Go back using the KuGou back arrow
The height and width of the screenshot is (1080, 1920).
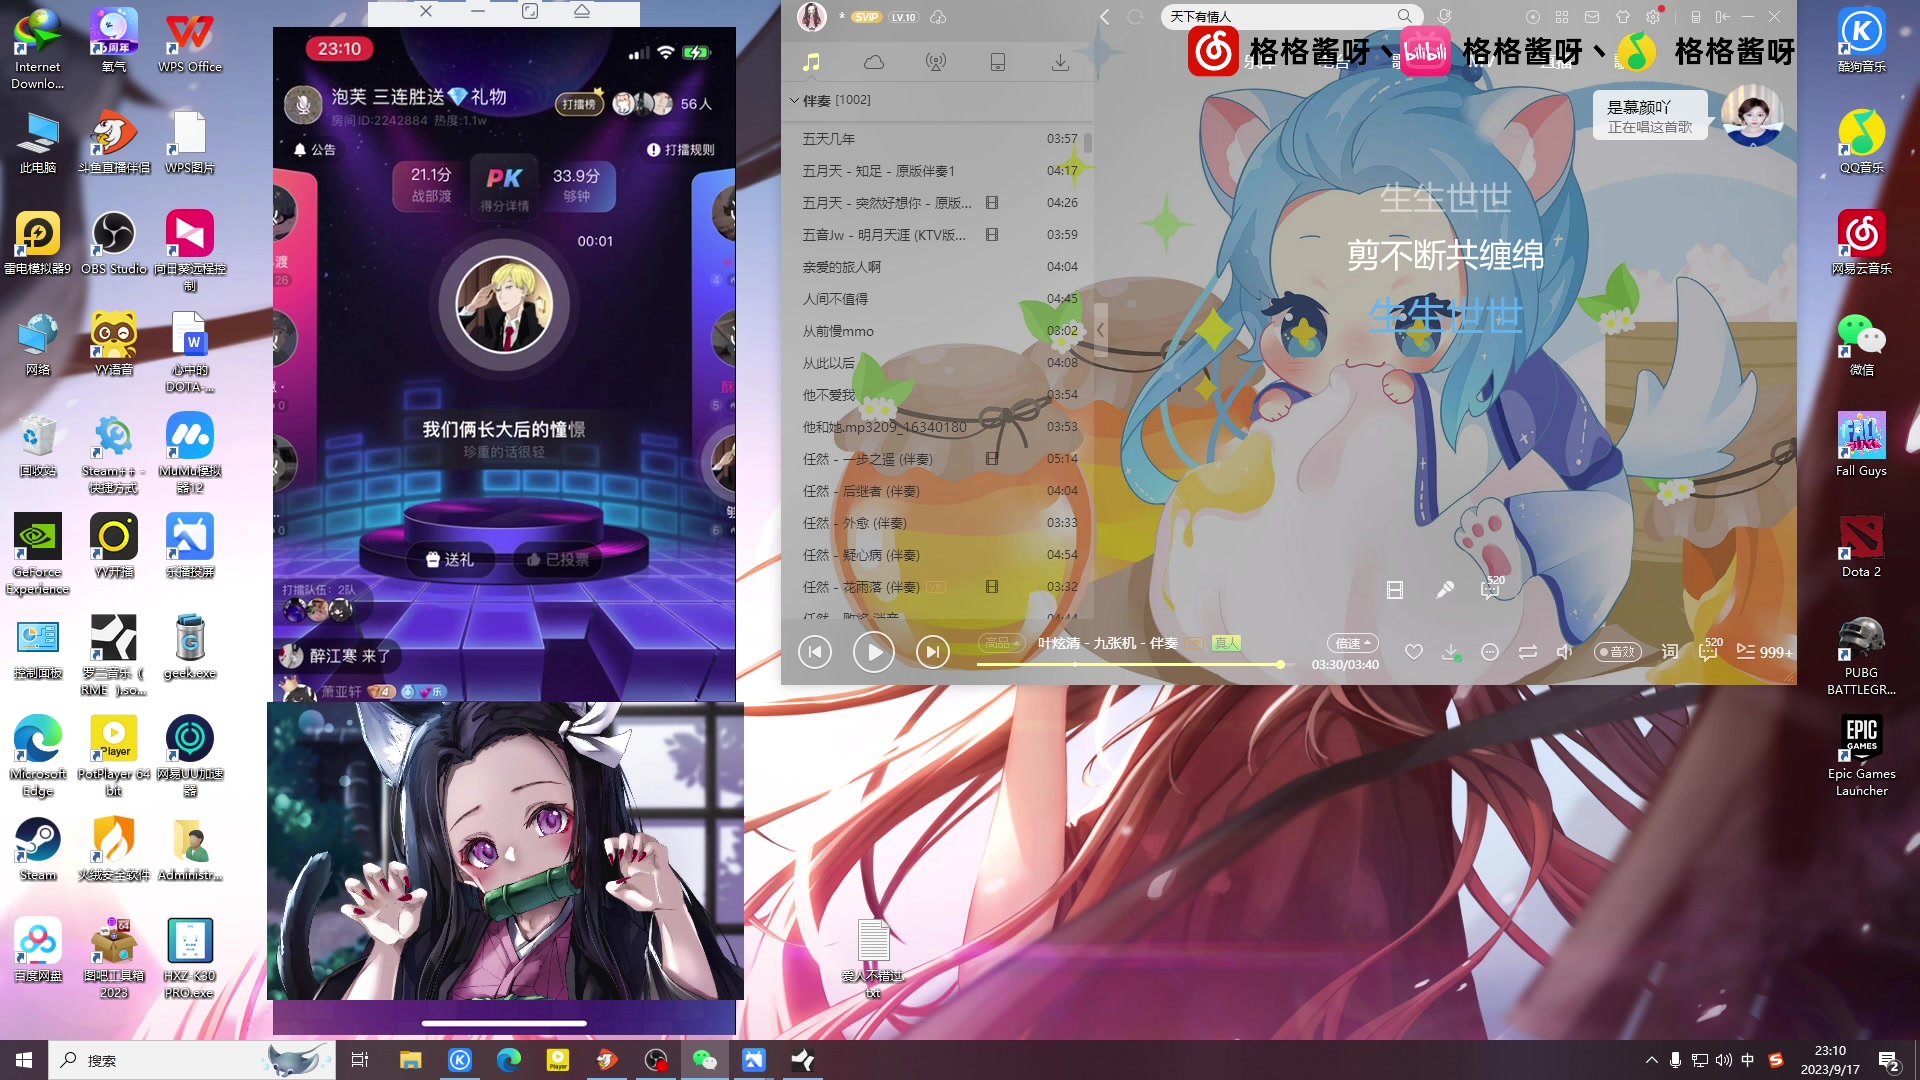[x=1105, y=17]
